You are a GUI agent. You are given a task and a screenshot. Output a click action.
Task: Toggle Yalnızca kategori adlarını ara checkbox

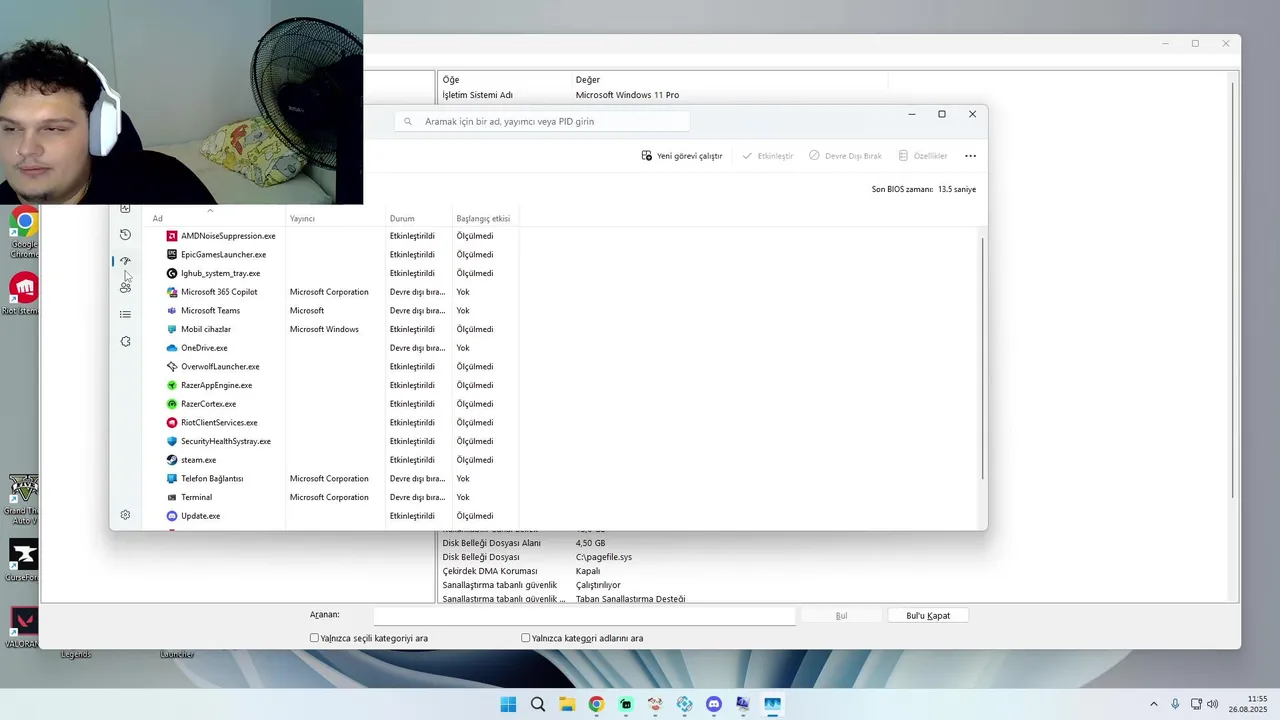point(525,638)
